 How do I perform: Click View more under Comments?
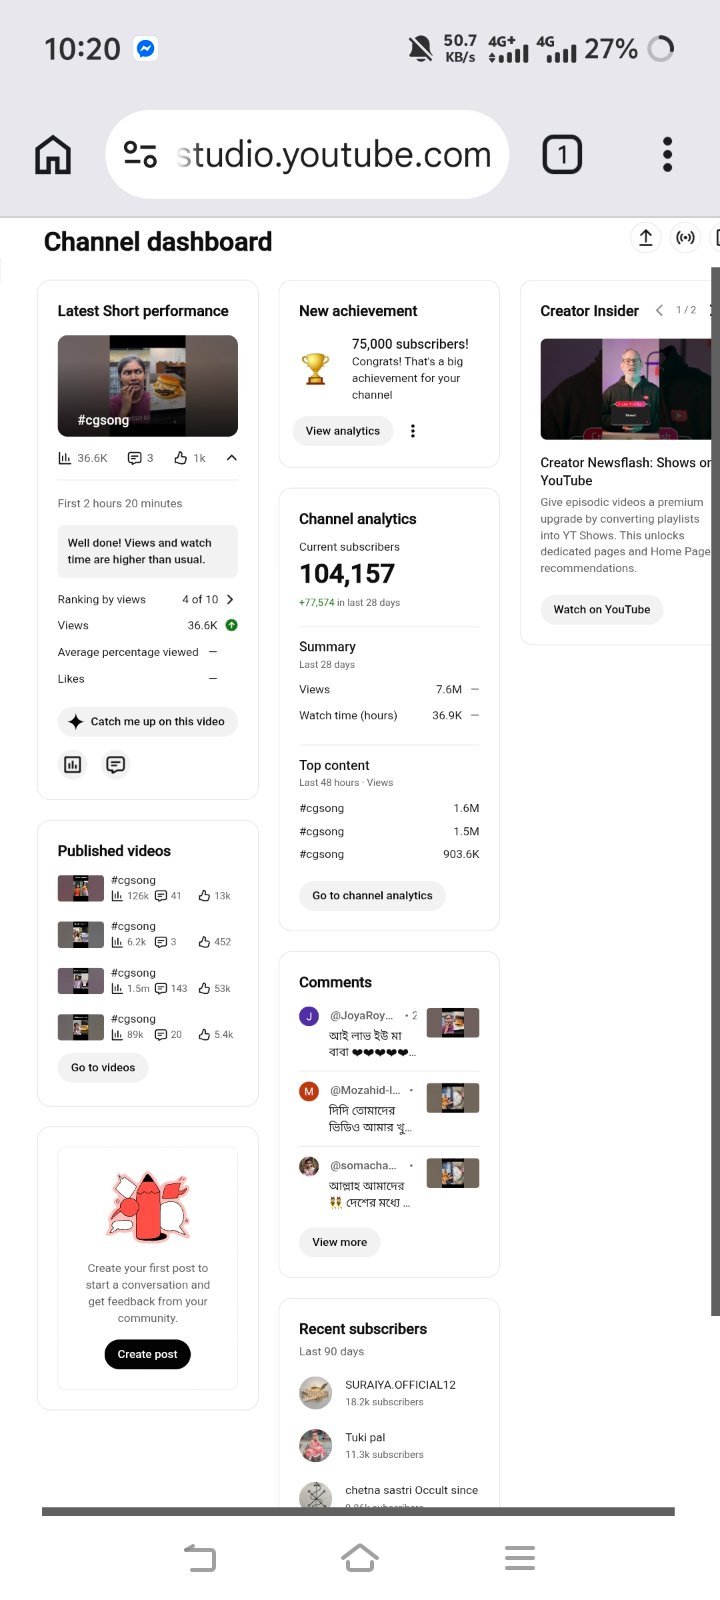coord(339,1242)
